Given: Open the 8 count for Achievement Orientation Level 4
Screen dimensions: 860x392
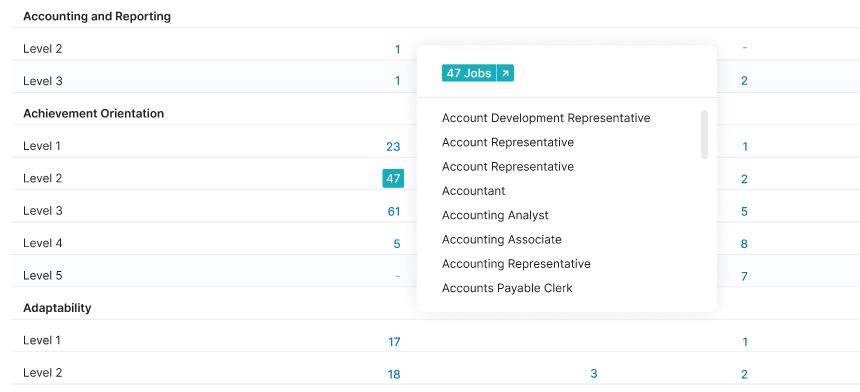Looking at the screenshot, I should 744,244.
